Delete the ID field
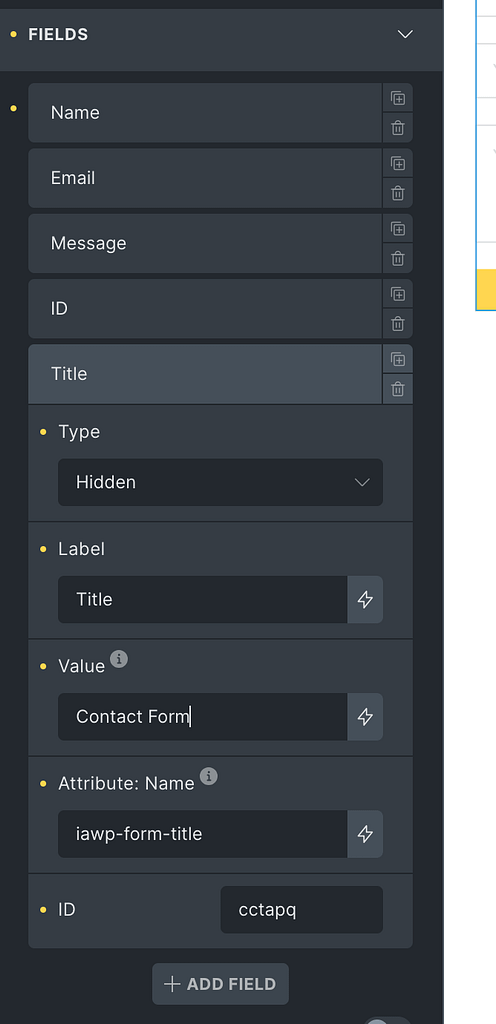Viewport: 496px width, 1024px height. tap(397, 324)
